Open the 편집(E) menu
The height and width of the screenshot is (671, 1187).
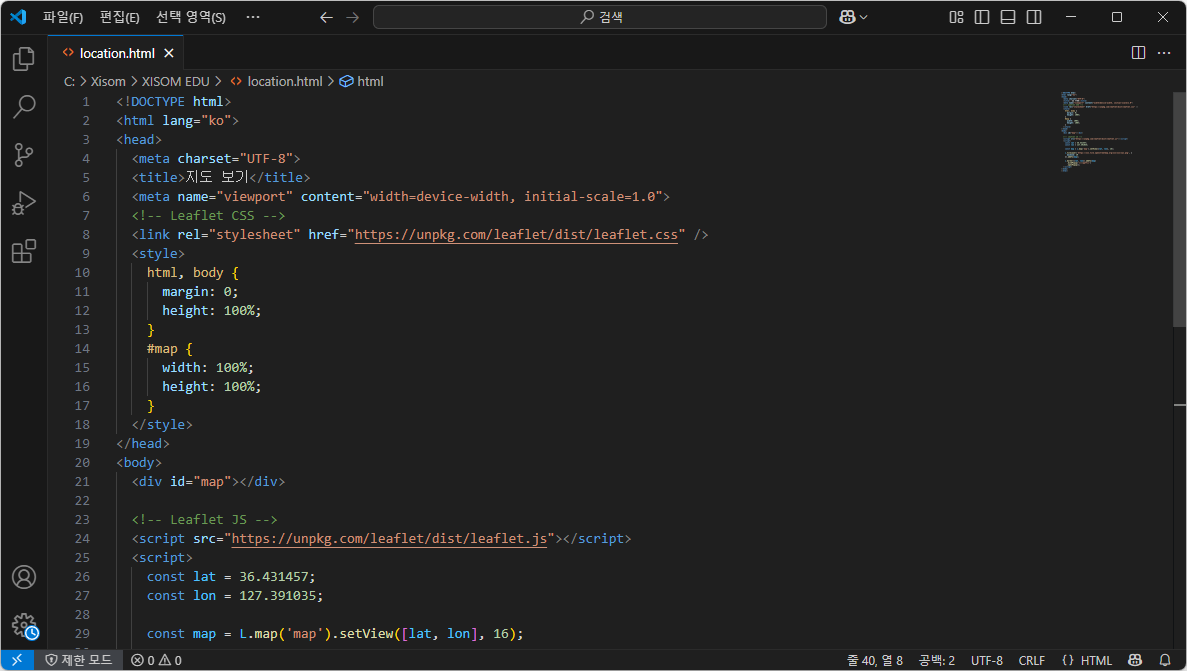click(x=120, y=17)
